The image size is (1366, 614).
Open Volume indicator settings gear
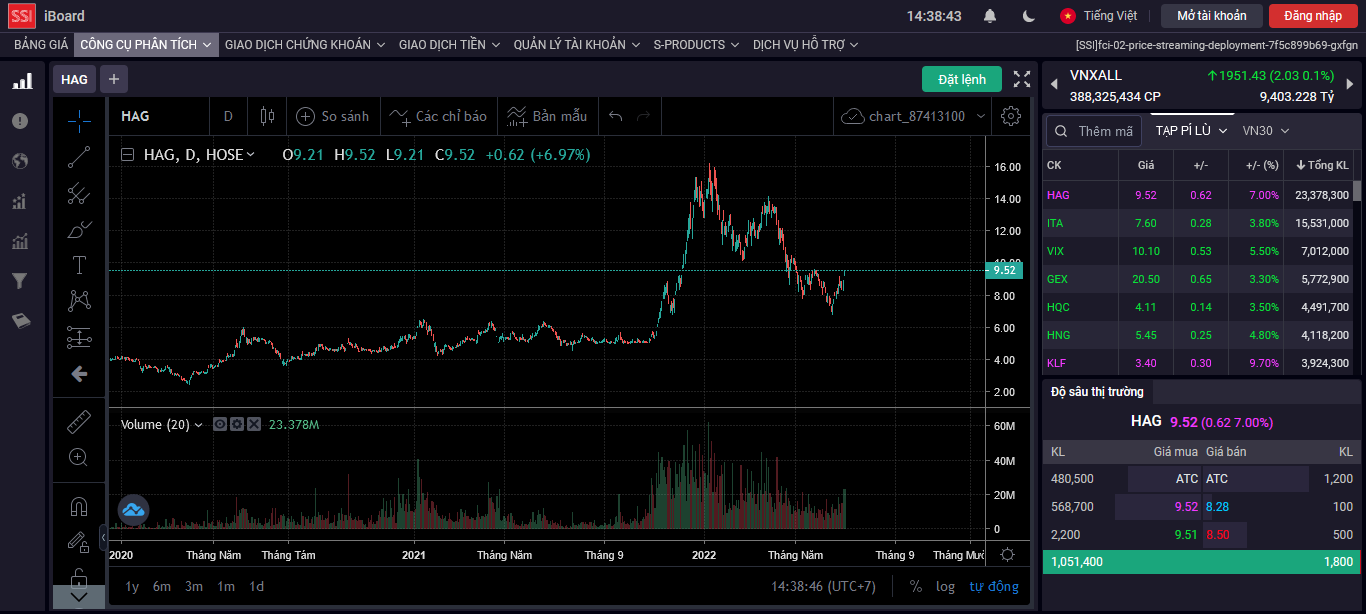coord(237,425)
